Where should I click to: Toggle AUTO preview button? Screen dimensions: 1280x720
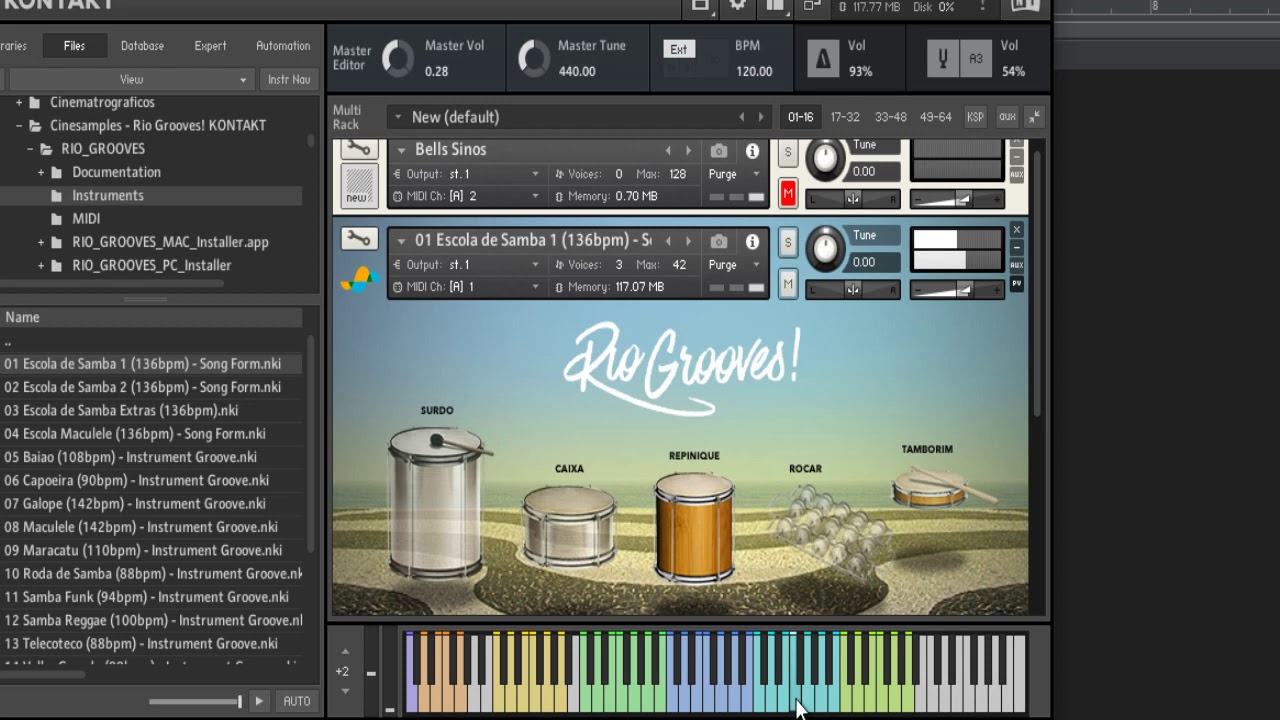coord(297,701)
